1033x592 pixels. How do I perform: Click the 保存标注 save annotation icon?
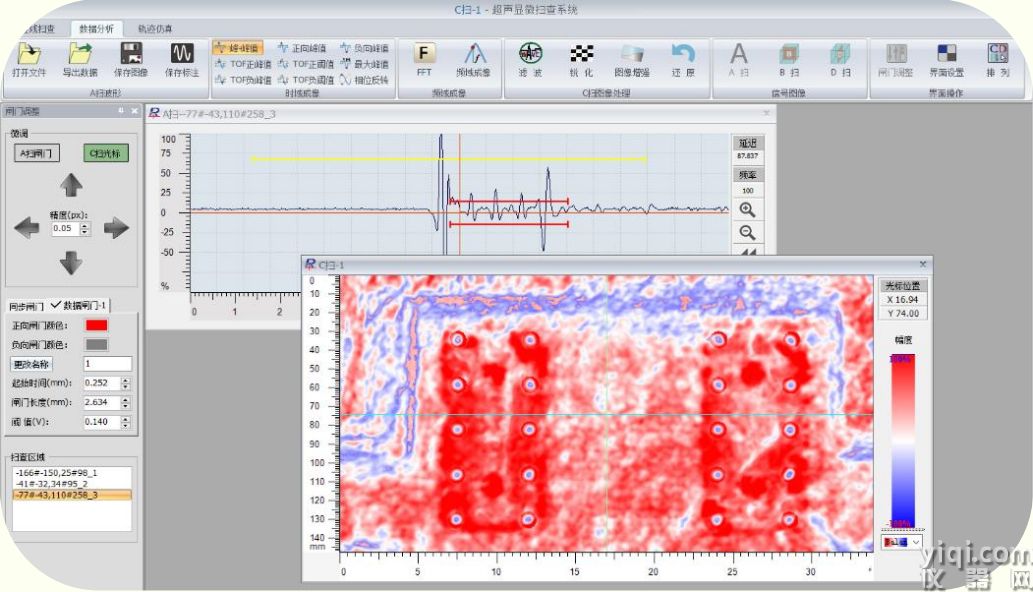click(182, 59)
